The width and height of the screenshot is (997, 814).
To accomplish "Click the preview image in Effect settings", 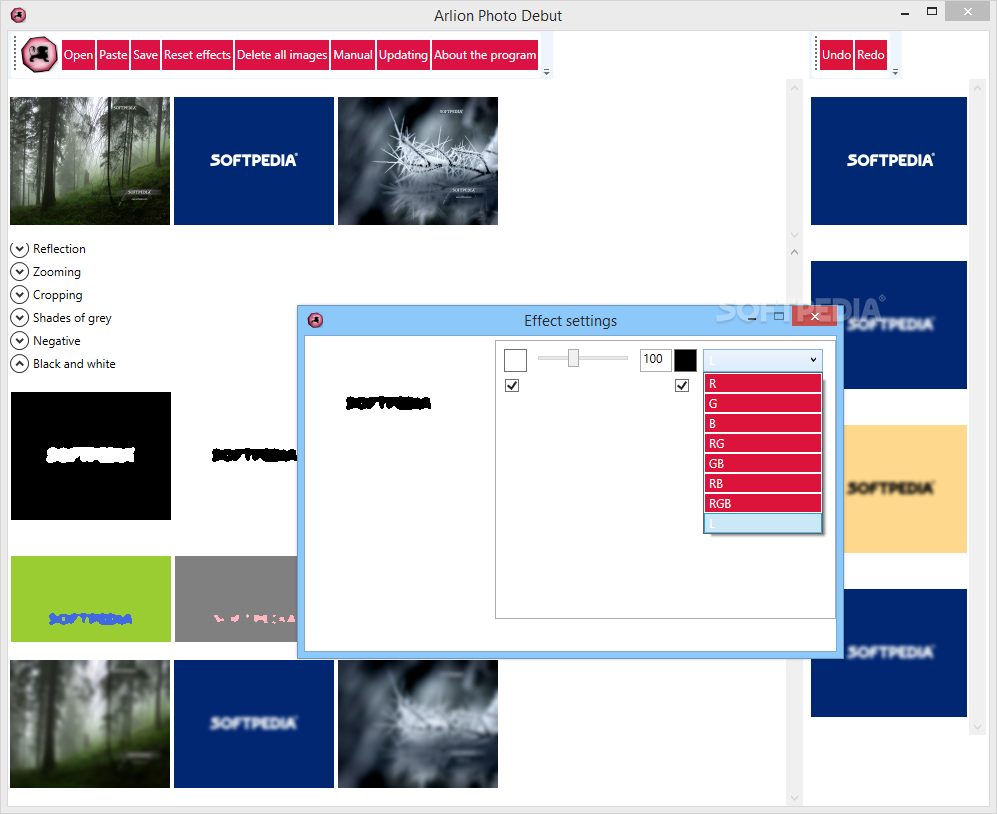I will 388,403.
